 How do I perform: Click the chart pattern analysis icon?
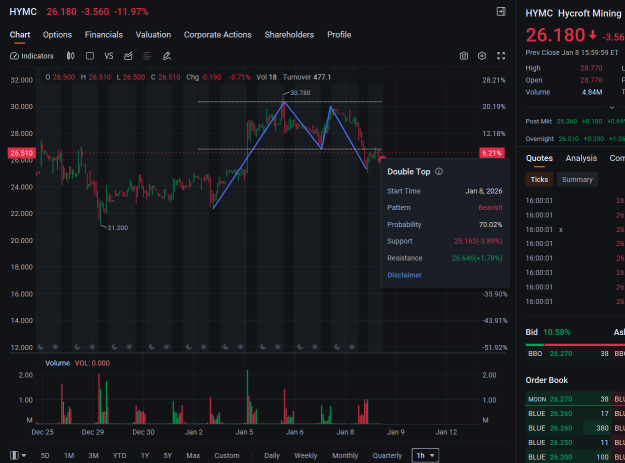[128, 56]
